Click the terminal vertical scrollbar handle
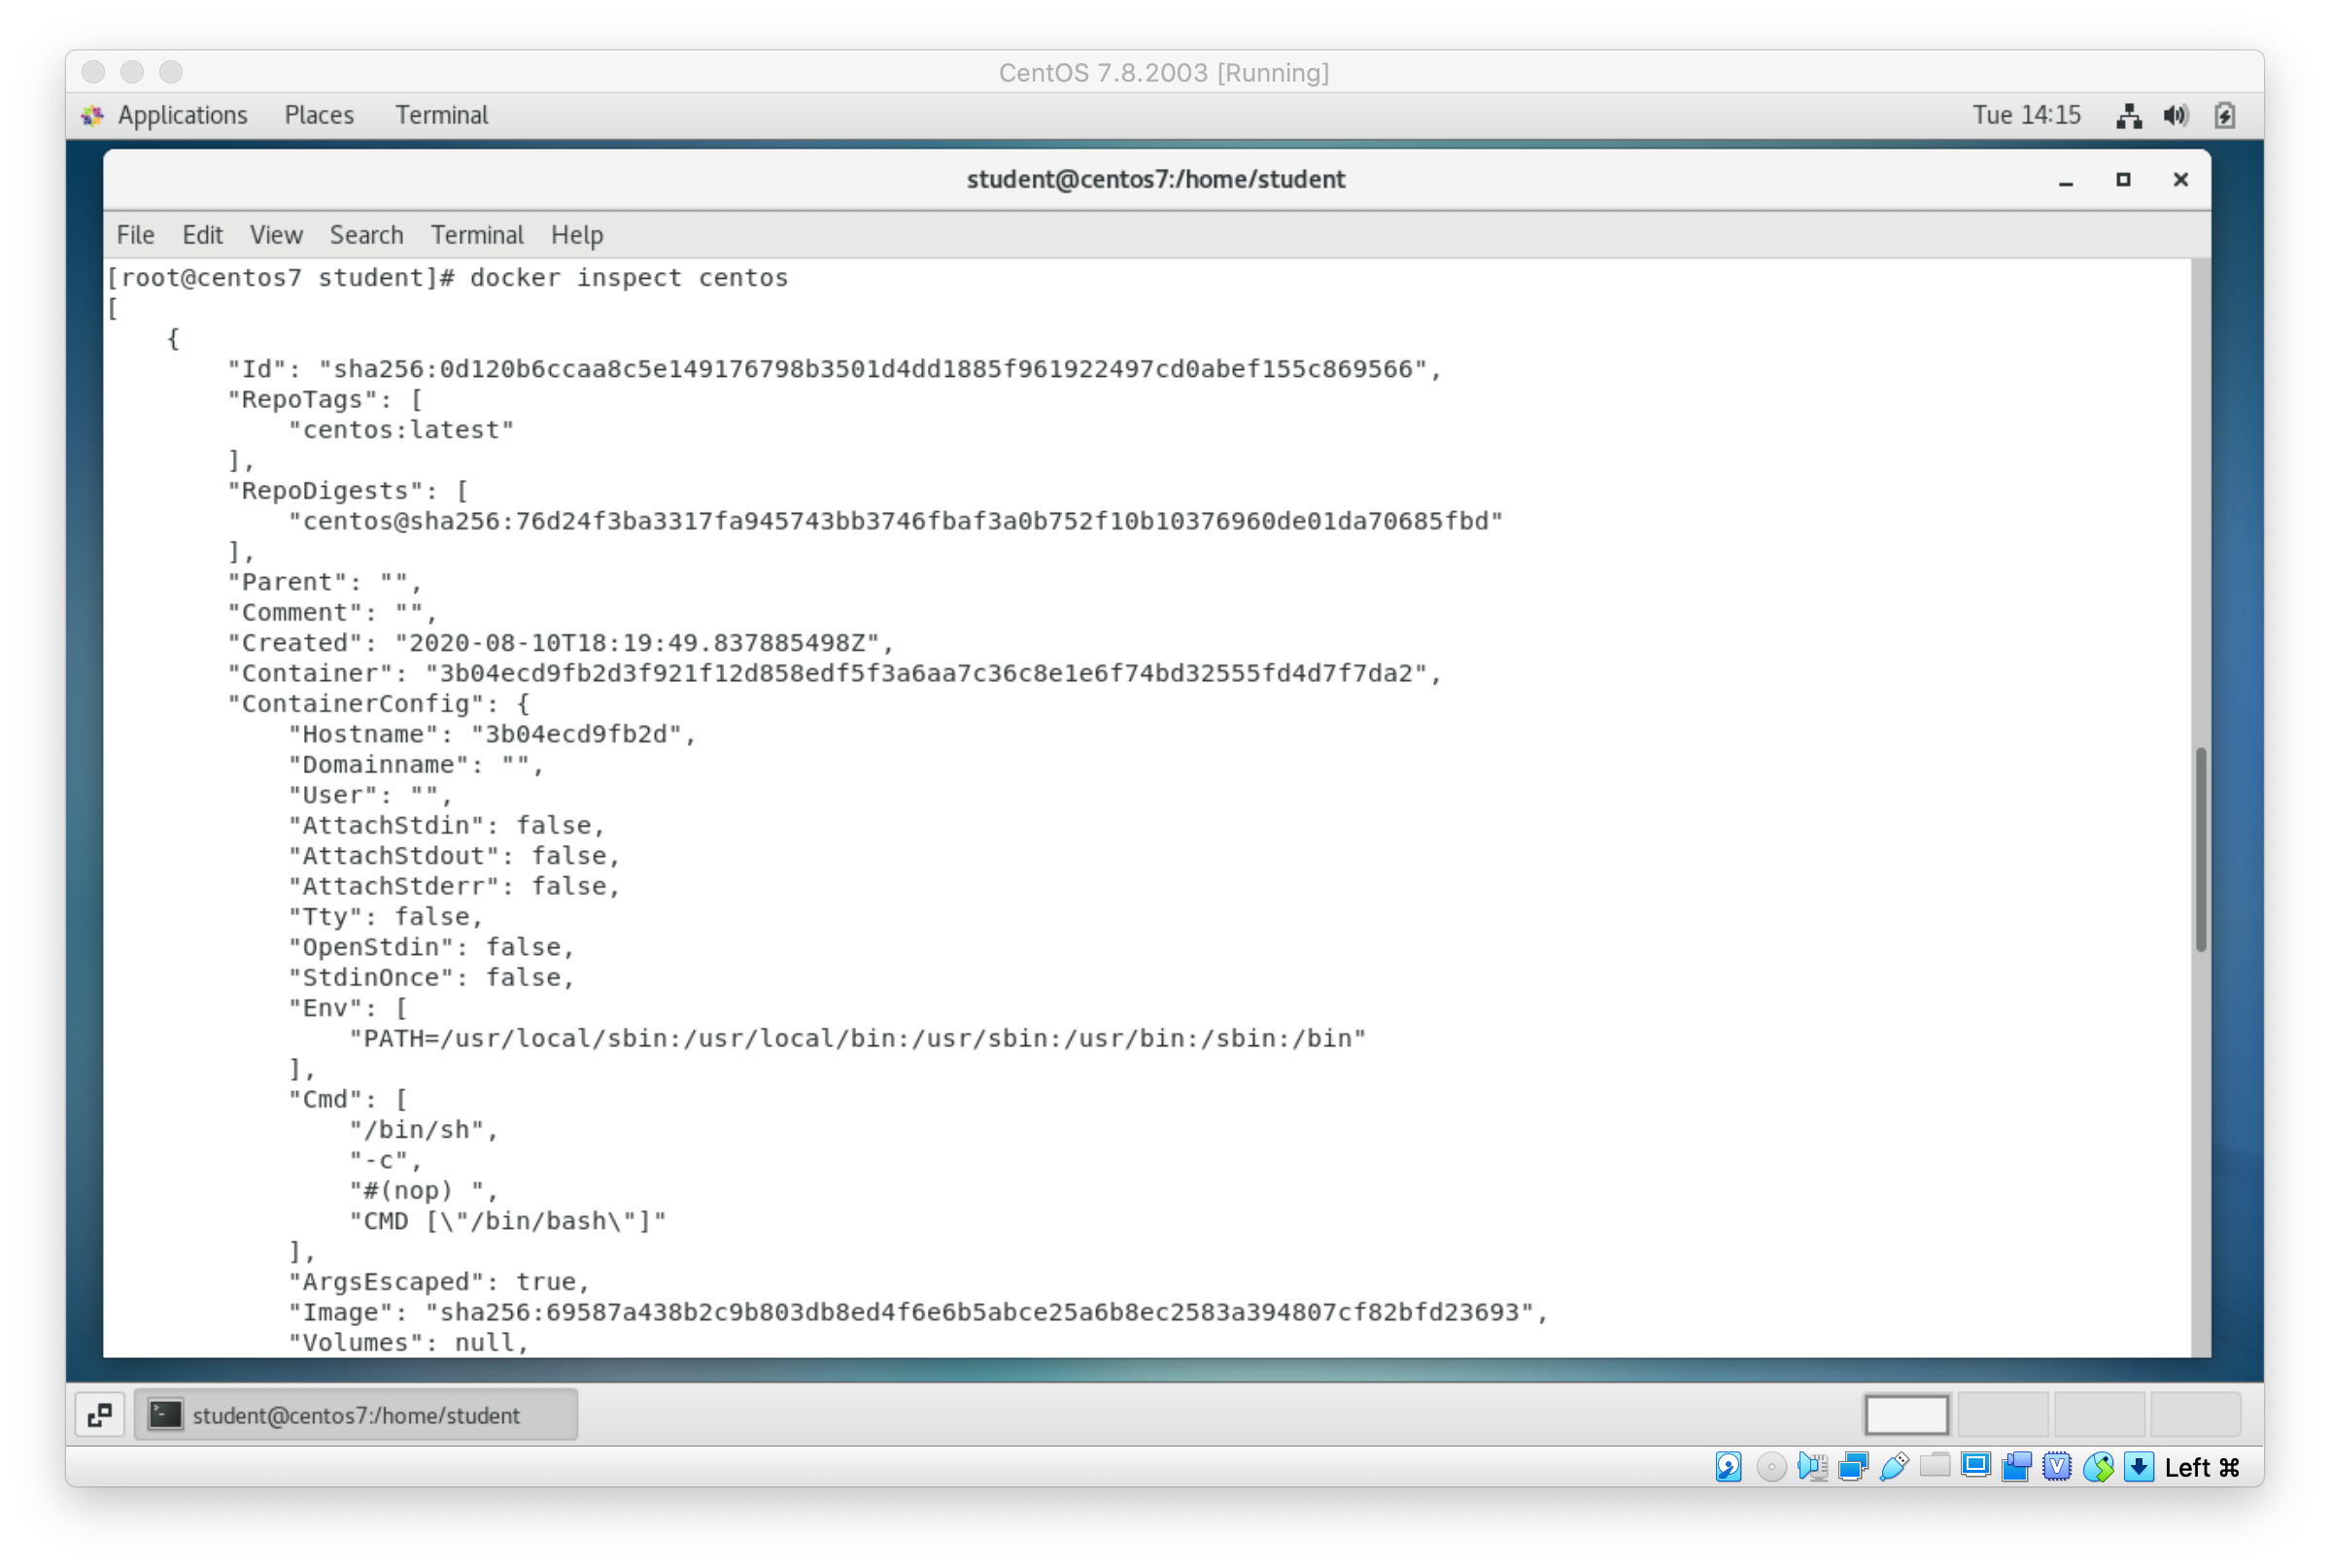The image size is (2330, 1568). click(2200, 850)
